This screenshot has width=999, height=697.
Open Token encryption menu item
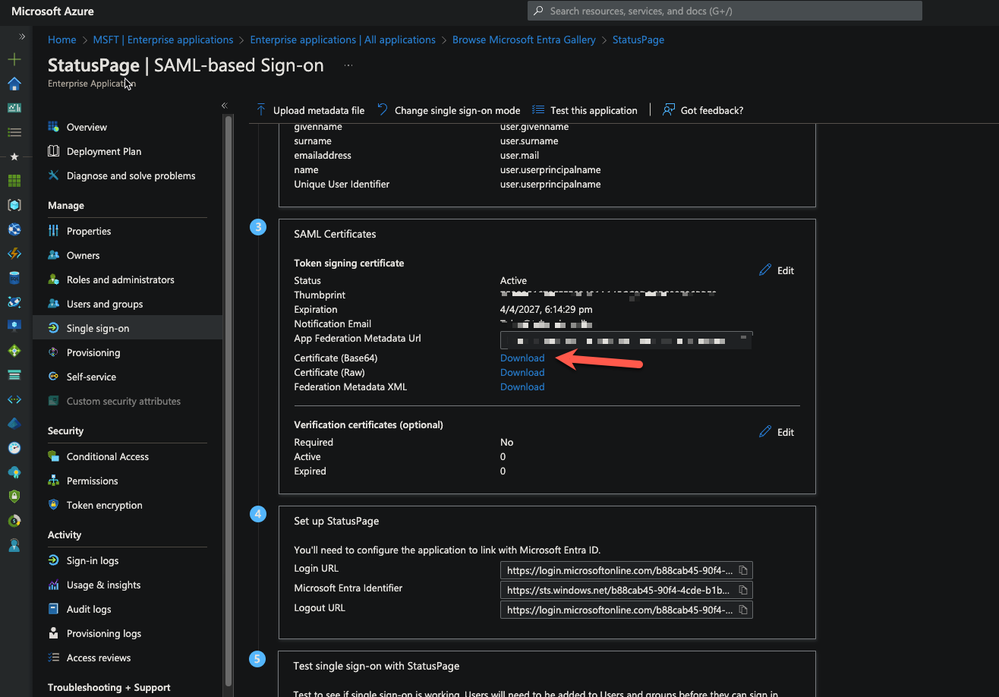(x=104, y=505)
